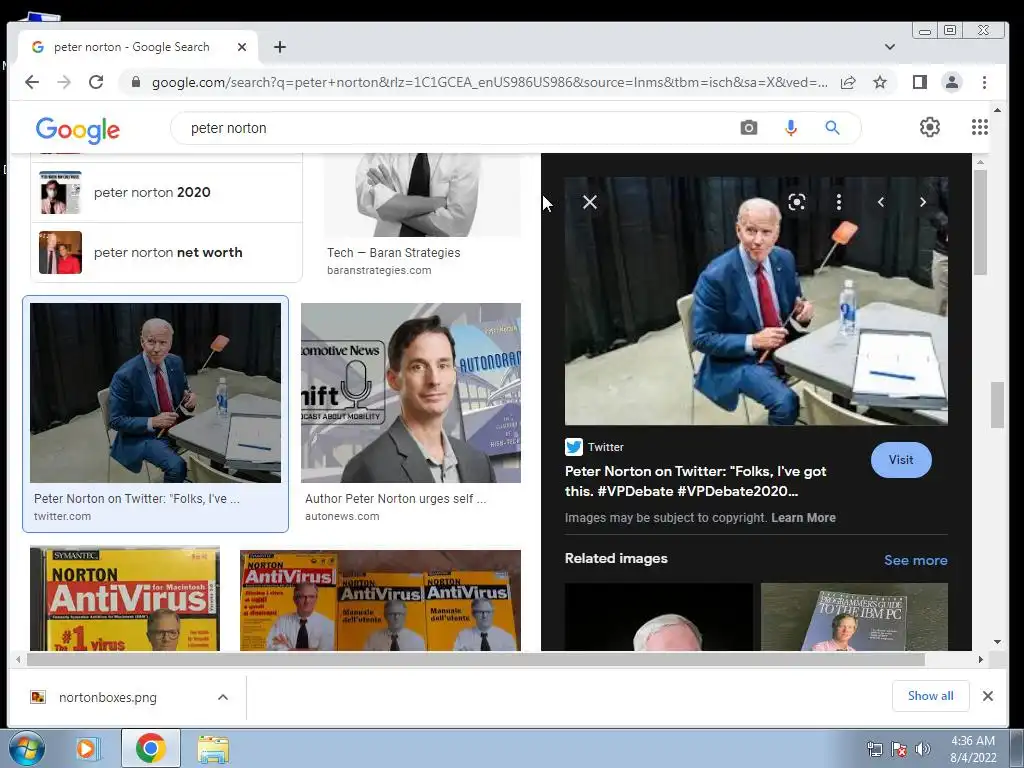Select peter norton net worth suggestion
The width and height of the screenshot is (1024, 768).
tap(167, 252)
